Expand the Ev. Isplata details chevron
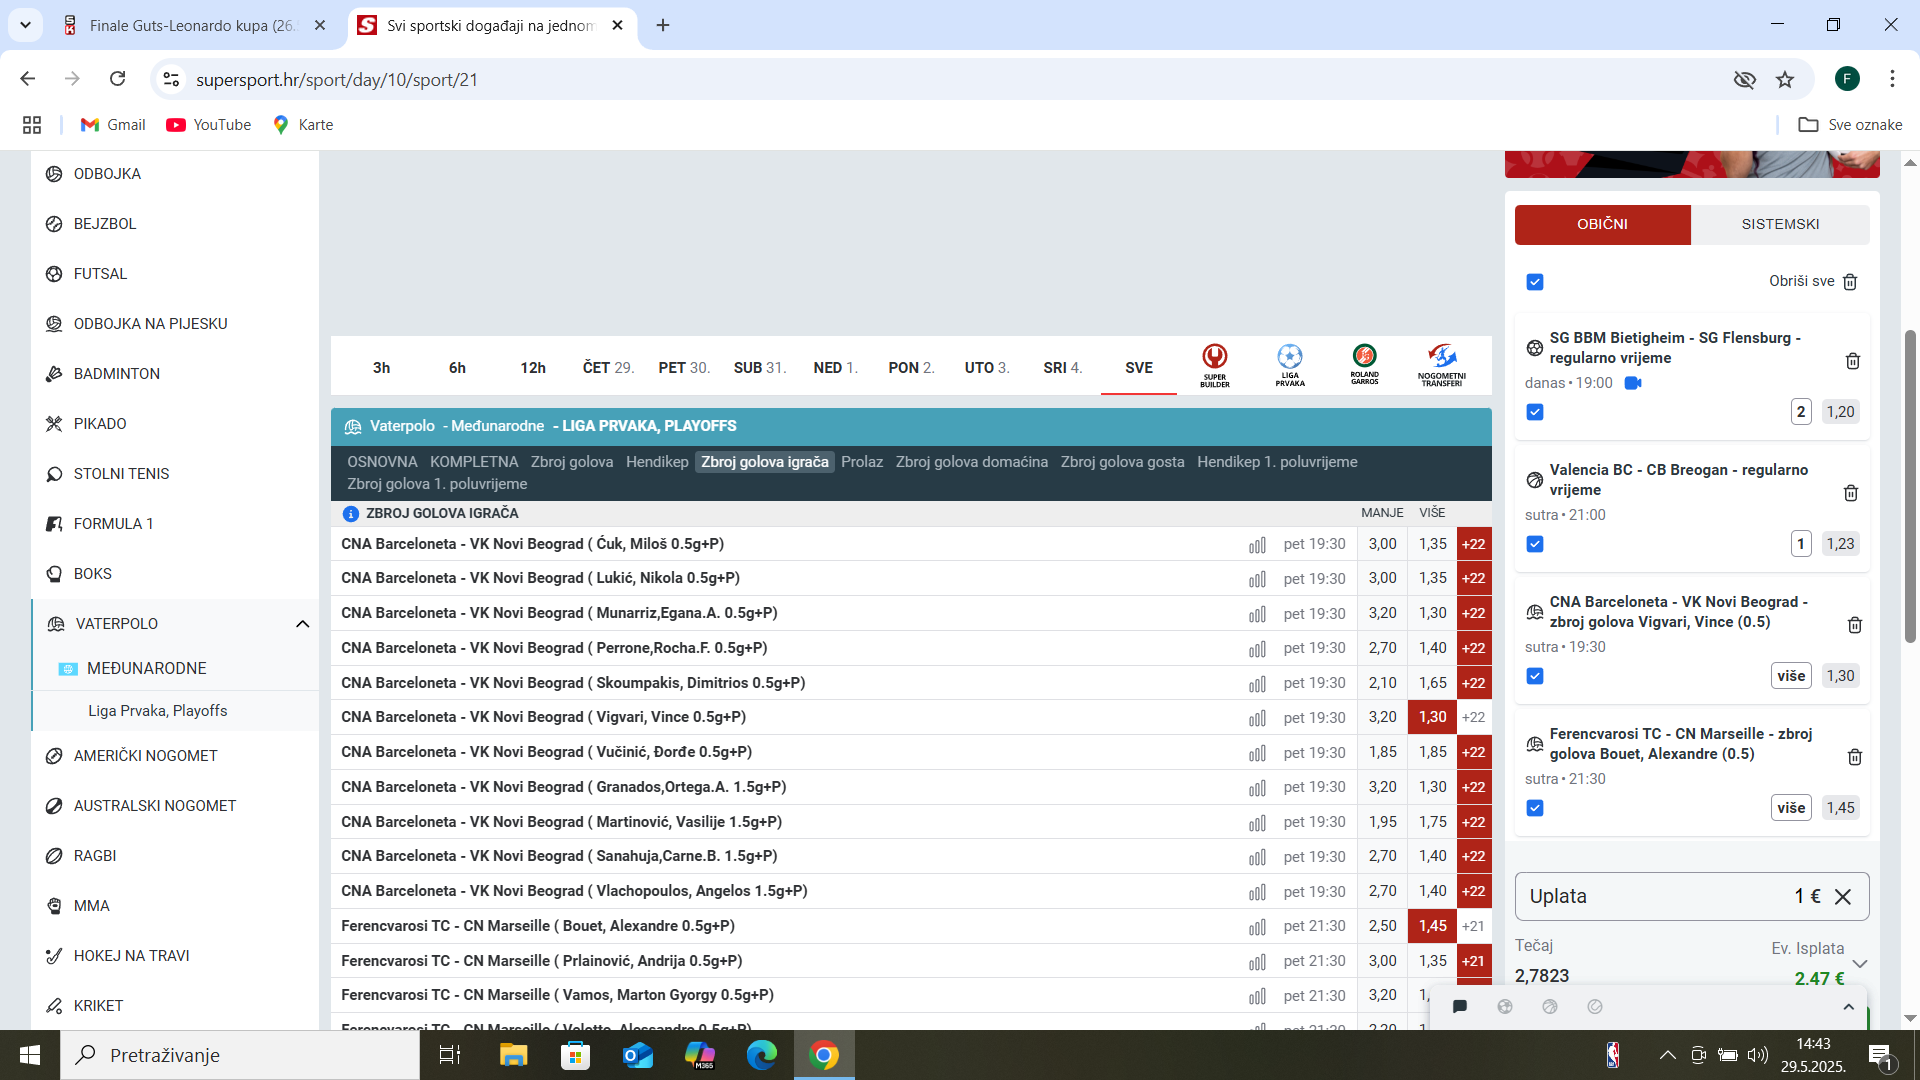This screenshot has height=1080, width=1920. coord(1860,964)
